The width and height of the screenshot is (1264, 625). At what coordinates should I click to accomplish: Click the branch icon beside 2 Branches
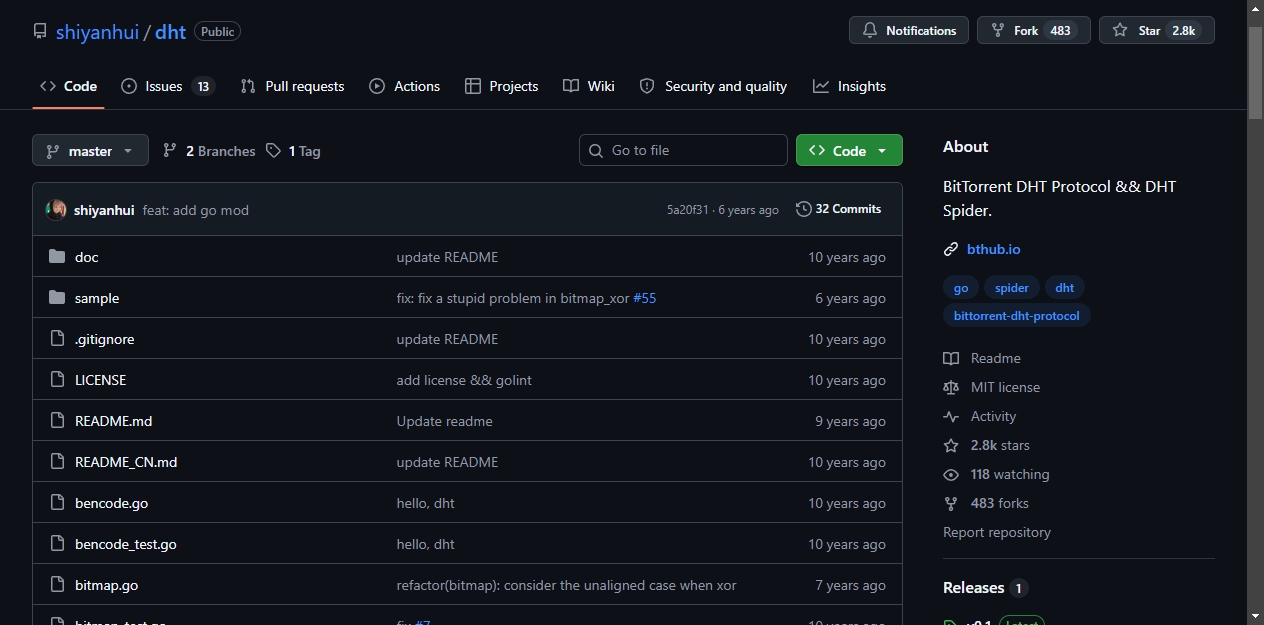pos(170,151)
